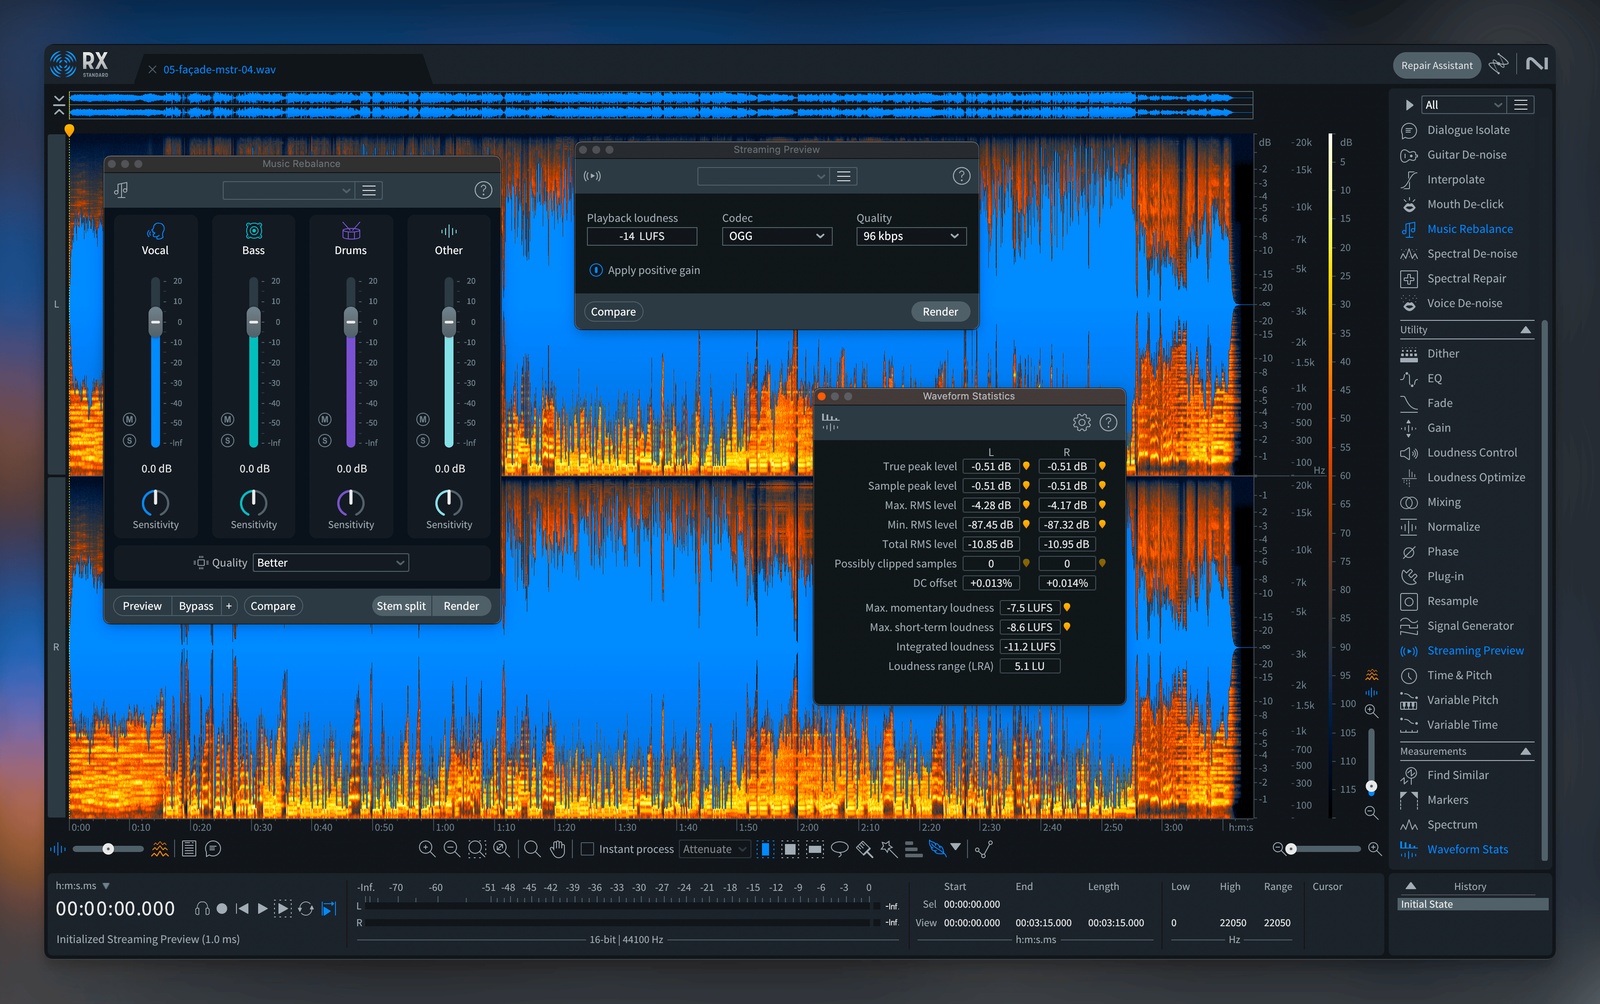Mute the Vocal channel
1600x1004 pixels.
tap(129, 419)
